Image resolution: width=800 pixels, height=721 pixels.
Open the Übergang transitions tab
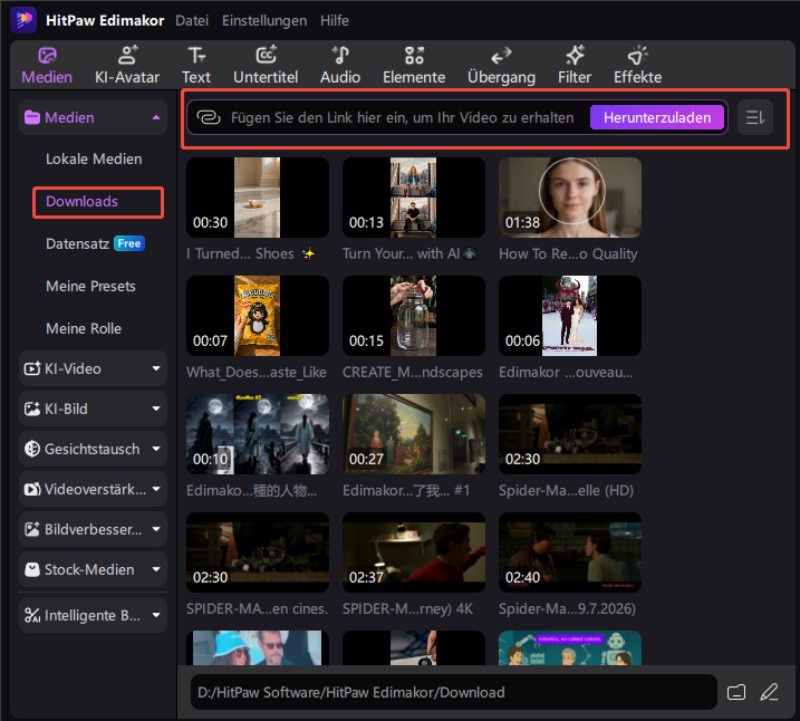click(x=502, y=65)
